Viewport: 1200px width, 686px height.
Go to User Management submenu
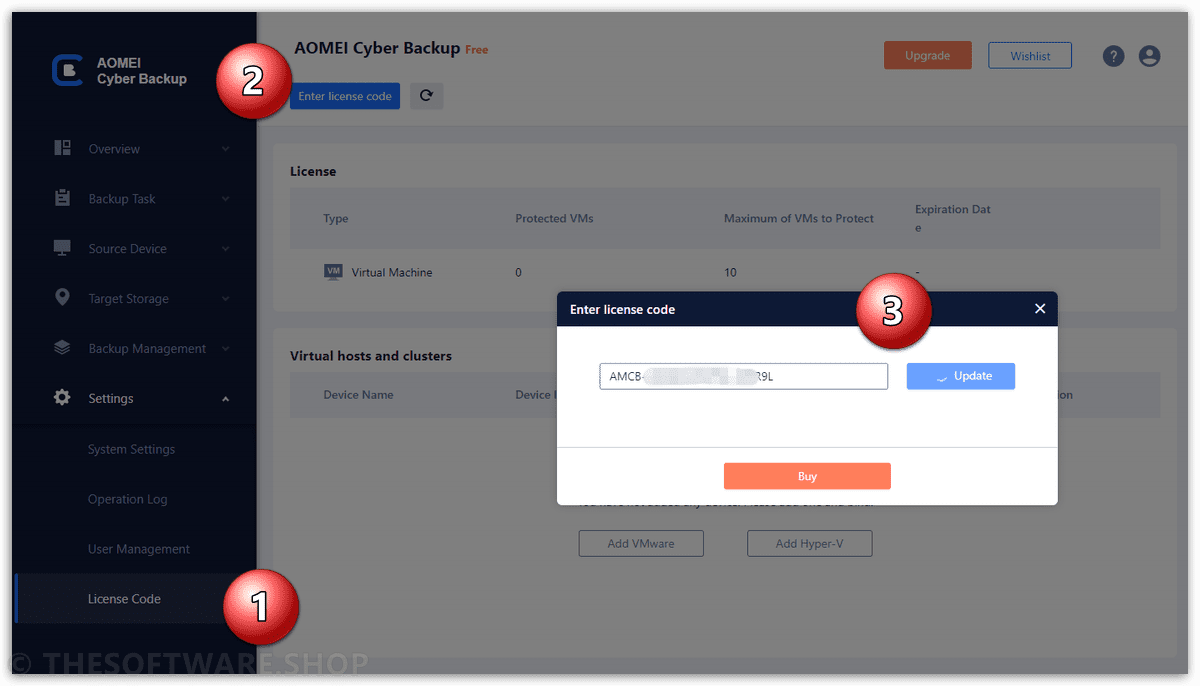(138, 549)
